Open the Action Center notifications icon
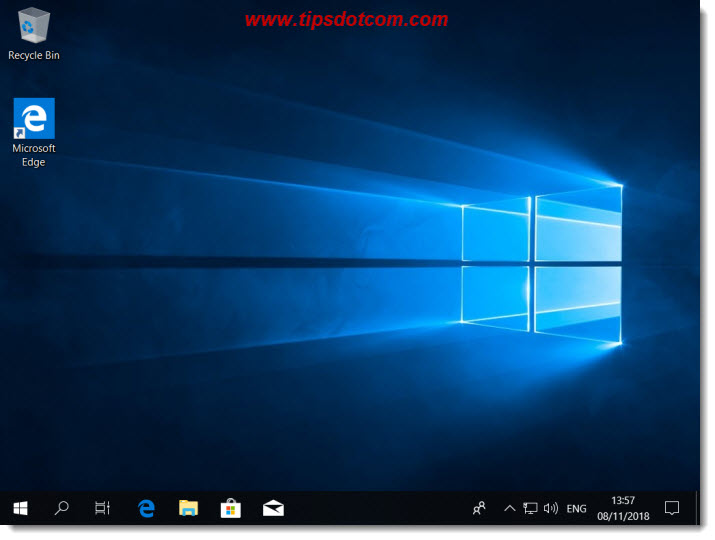 pyautogui.click(x=672, y=508)
